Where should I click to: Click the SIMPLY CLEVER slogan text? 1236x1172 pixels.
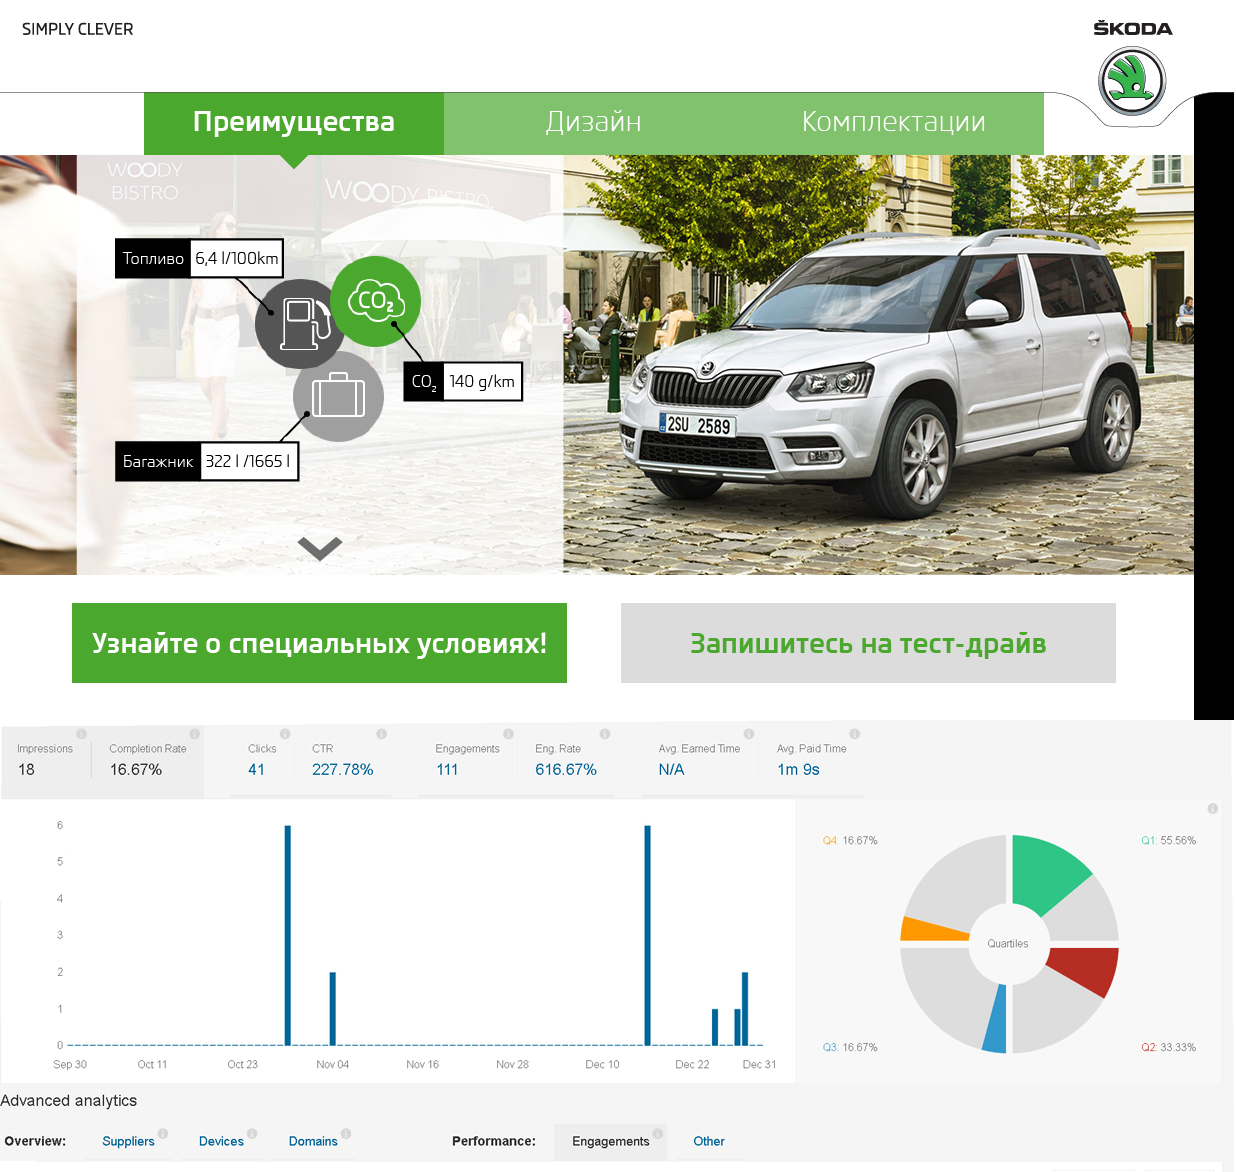coord(78,30)
